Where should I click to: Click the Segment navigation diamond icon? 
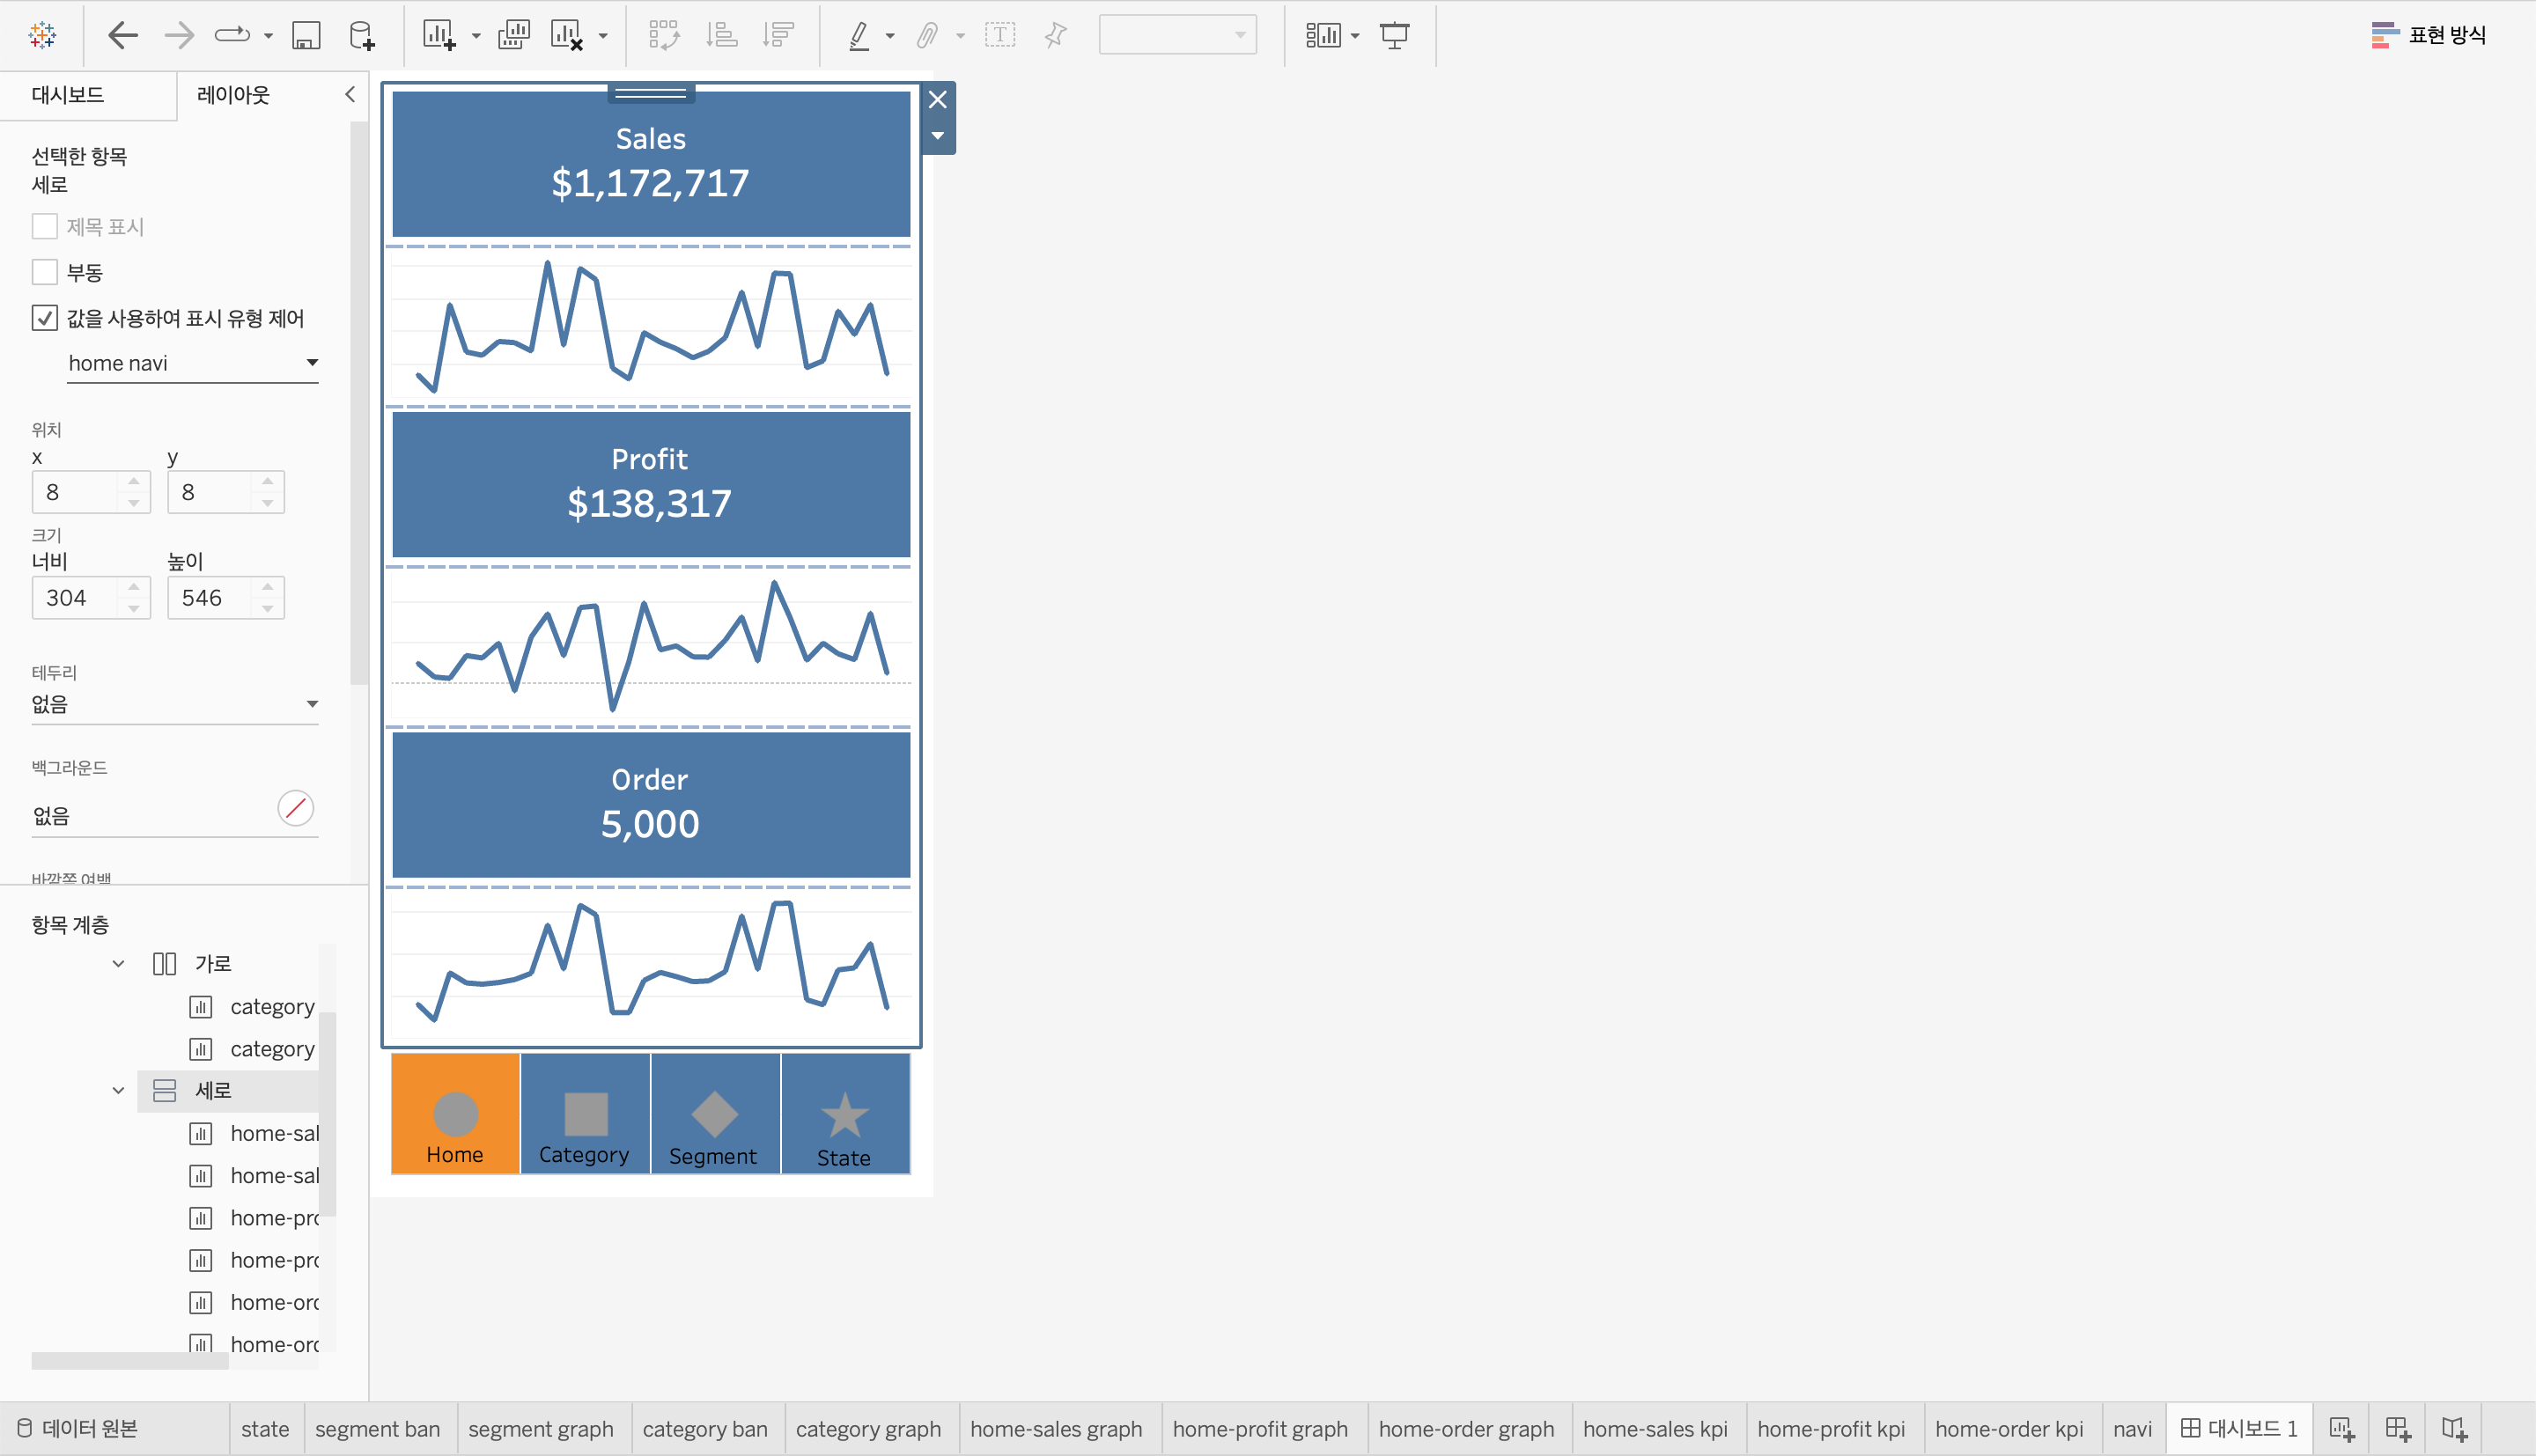(715, 1114)
